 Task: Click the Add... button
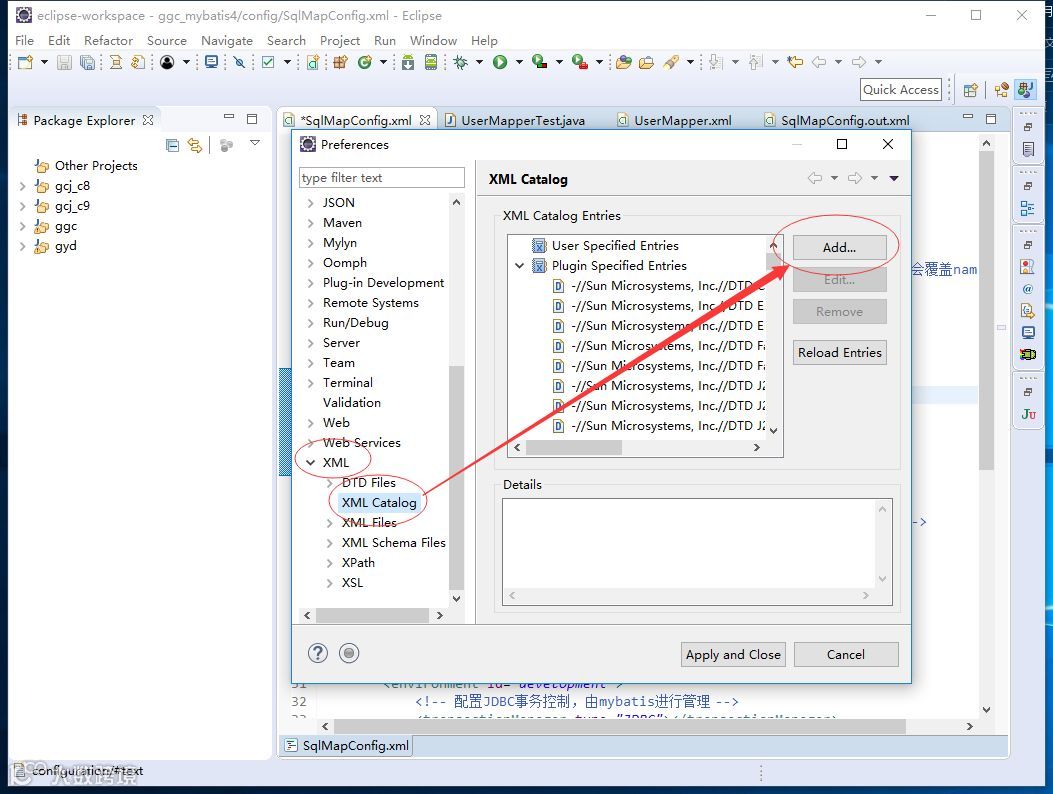coord(839,247)
